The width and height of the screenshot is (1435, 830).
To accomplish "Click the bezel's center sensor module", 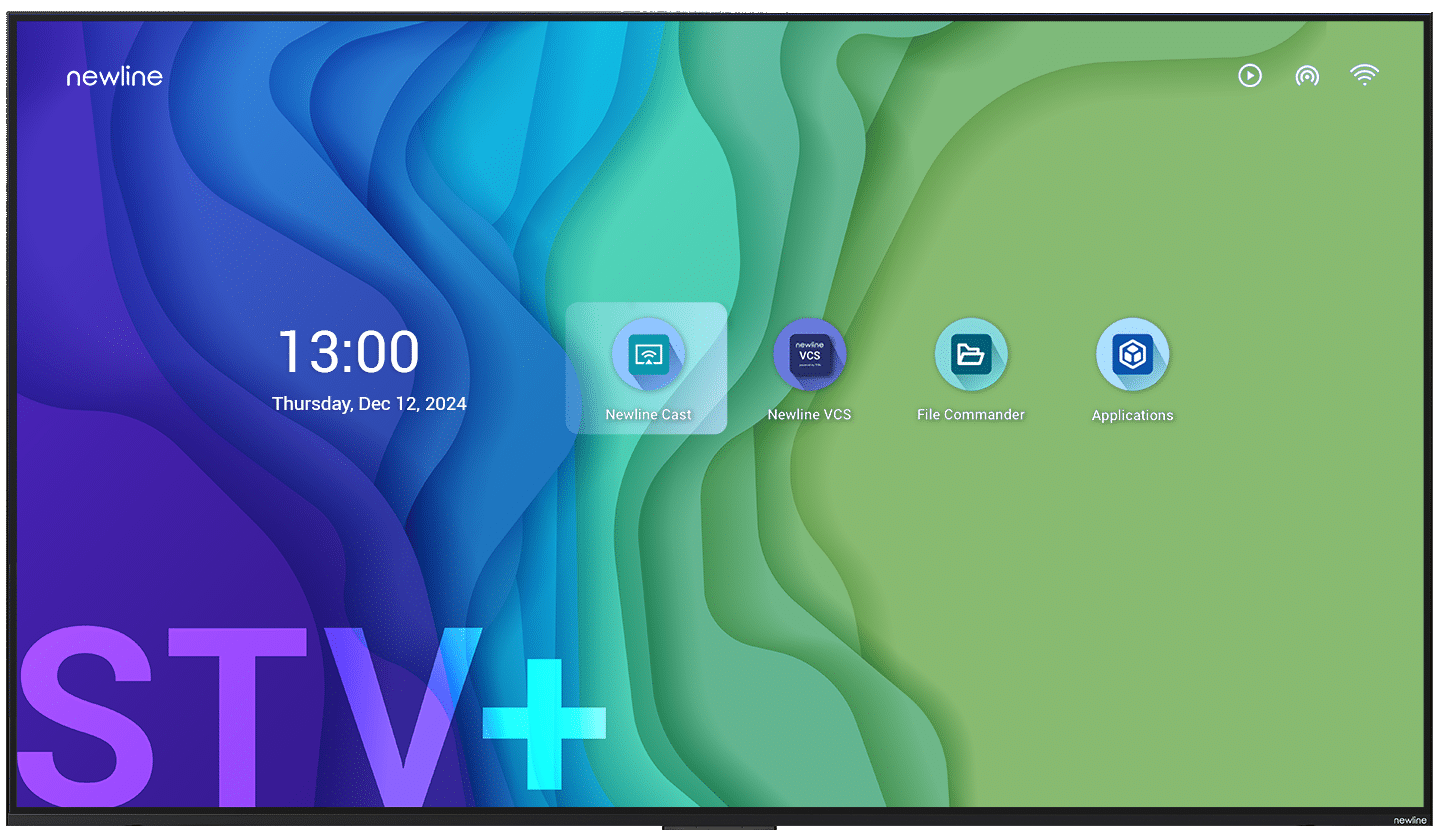I will pyautogui.click(x=718, y=827).
